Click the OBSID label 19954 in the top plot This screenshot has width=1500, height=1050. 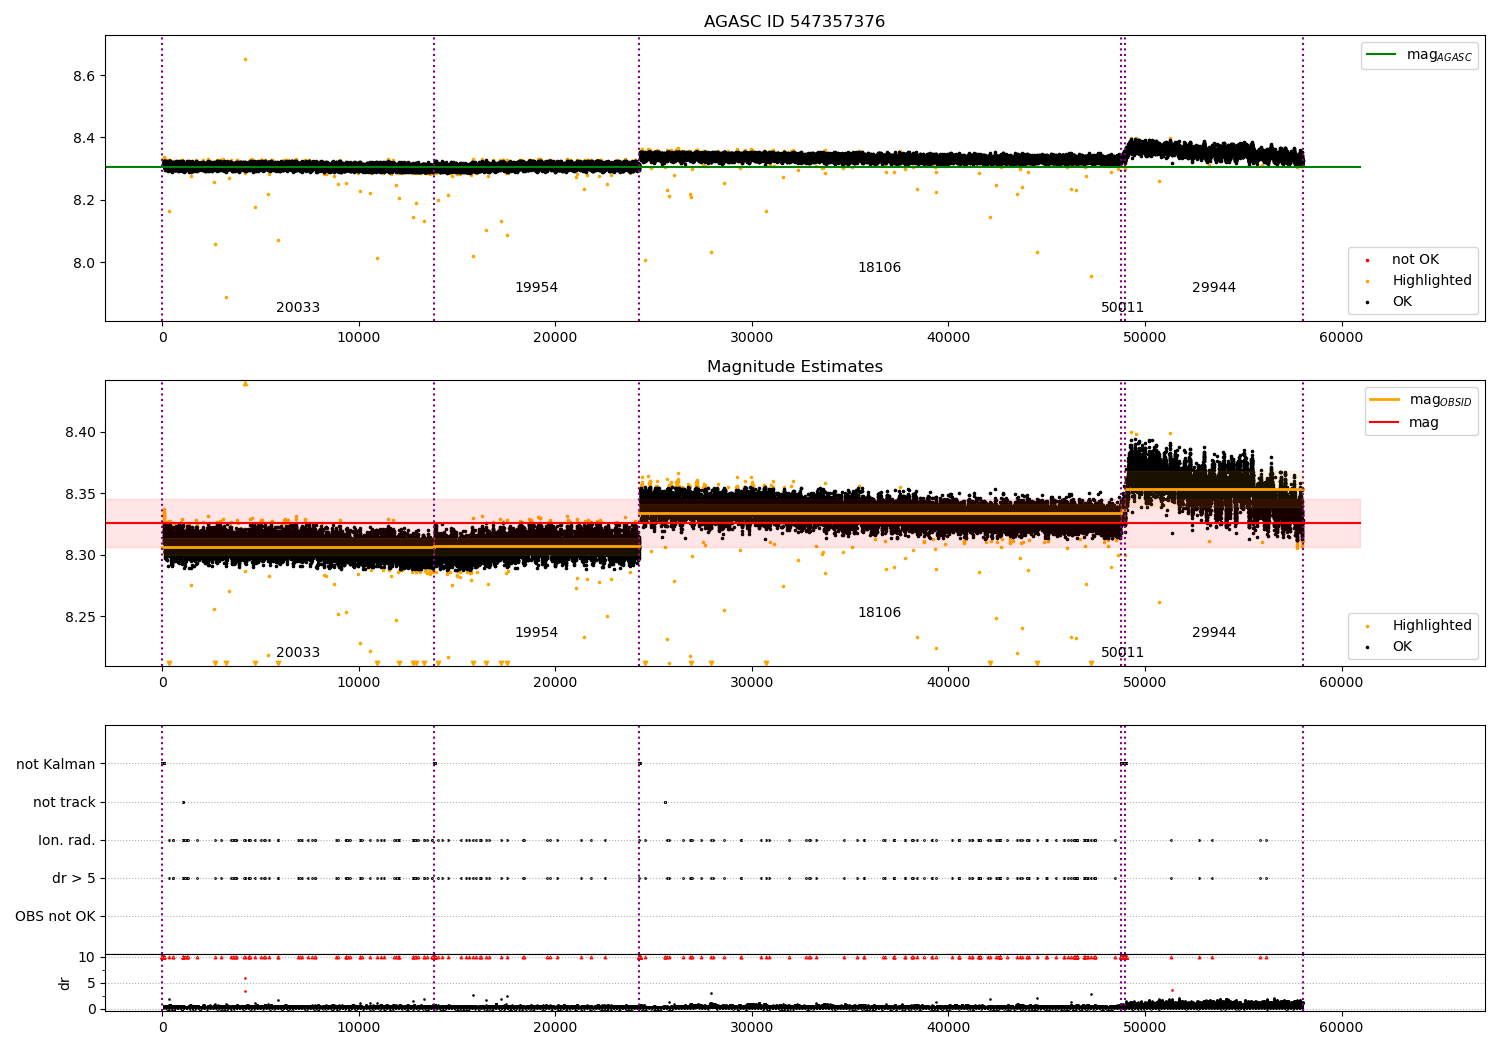536,288
